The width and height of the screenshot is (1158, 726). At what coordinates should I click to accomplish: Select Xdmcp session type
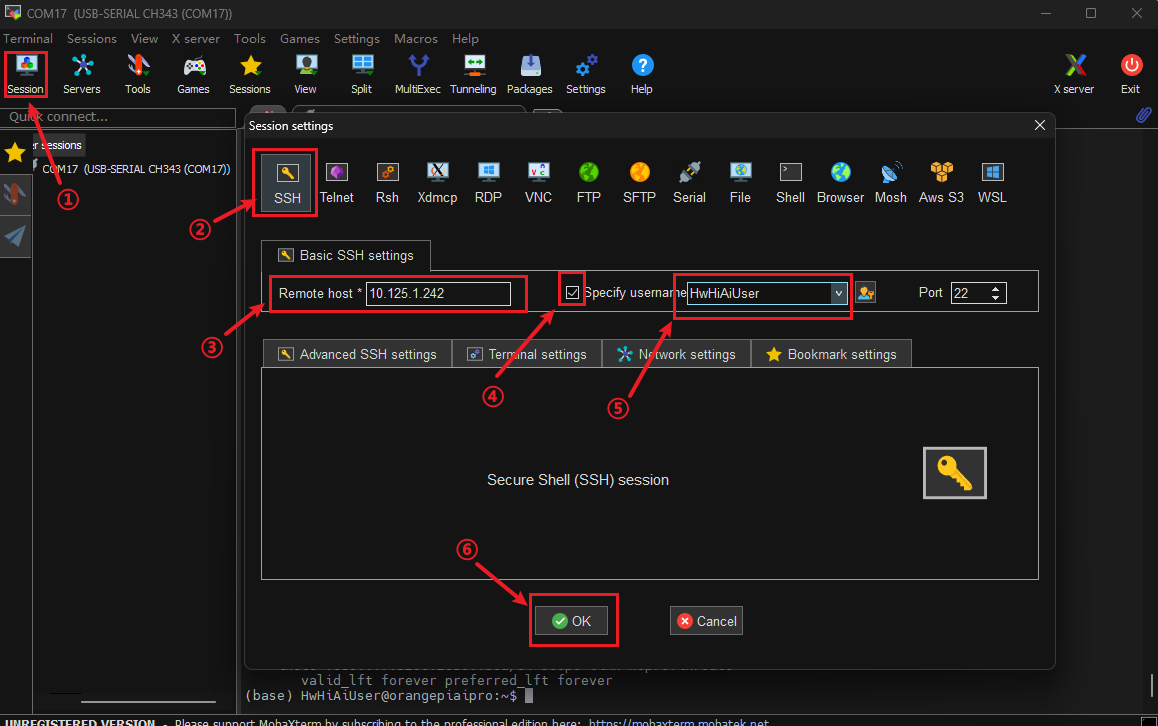[x=437, y=183]
